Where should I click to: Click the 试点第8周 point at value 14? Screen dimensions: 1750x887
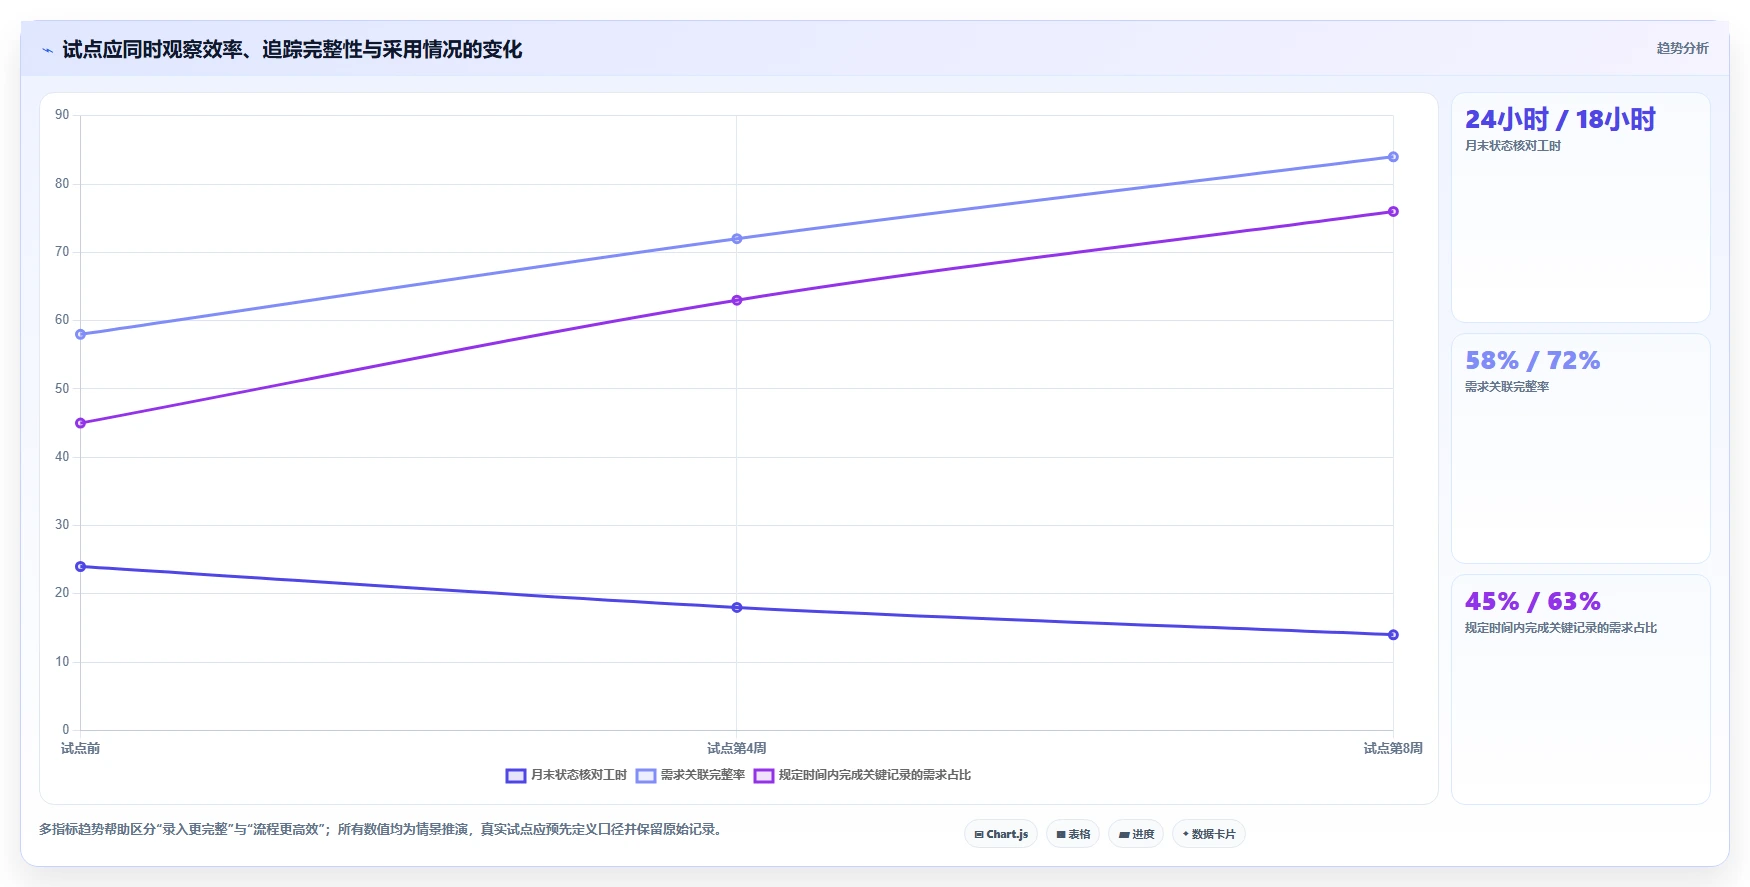coord(1393,635)
